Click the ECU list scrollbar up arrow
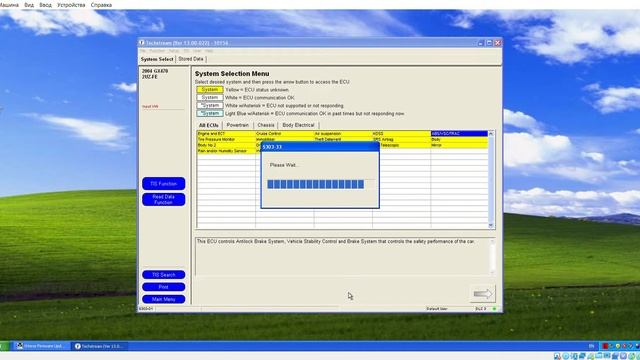This screenshot has width=640, height=360. pyautogui.click(x=491, y=134)
